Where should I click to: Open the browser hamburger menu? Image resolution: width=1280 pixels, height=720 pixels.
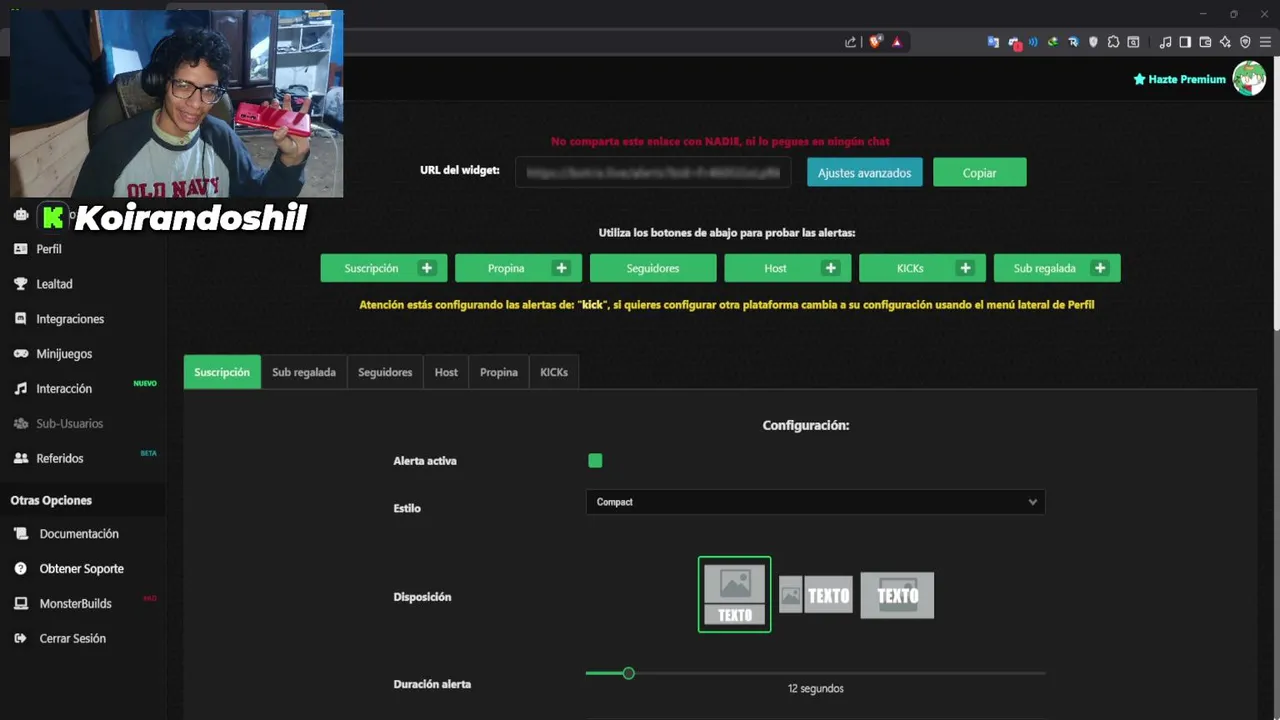pyautogui.click(x=1265, y=42)
